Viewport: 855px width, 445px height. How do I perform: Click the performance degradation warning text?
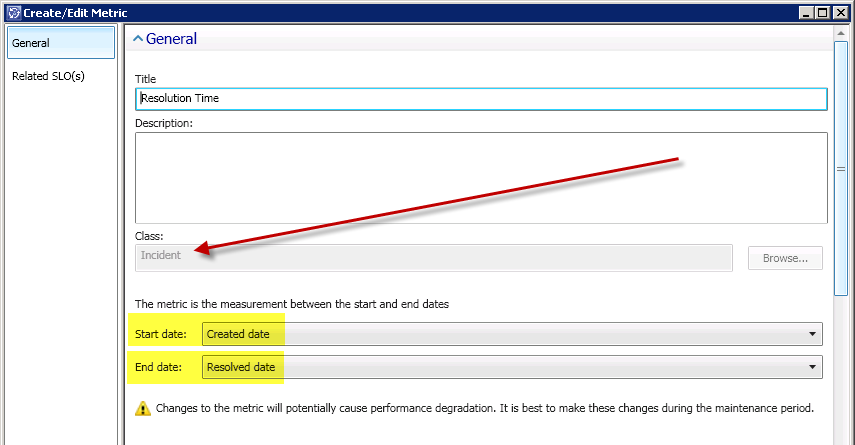[485, 408]
